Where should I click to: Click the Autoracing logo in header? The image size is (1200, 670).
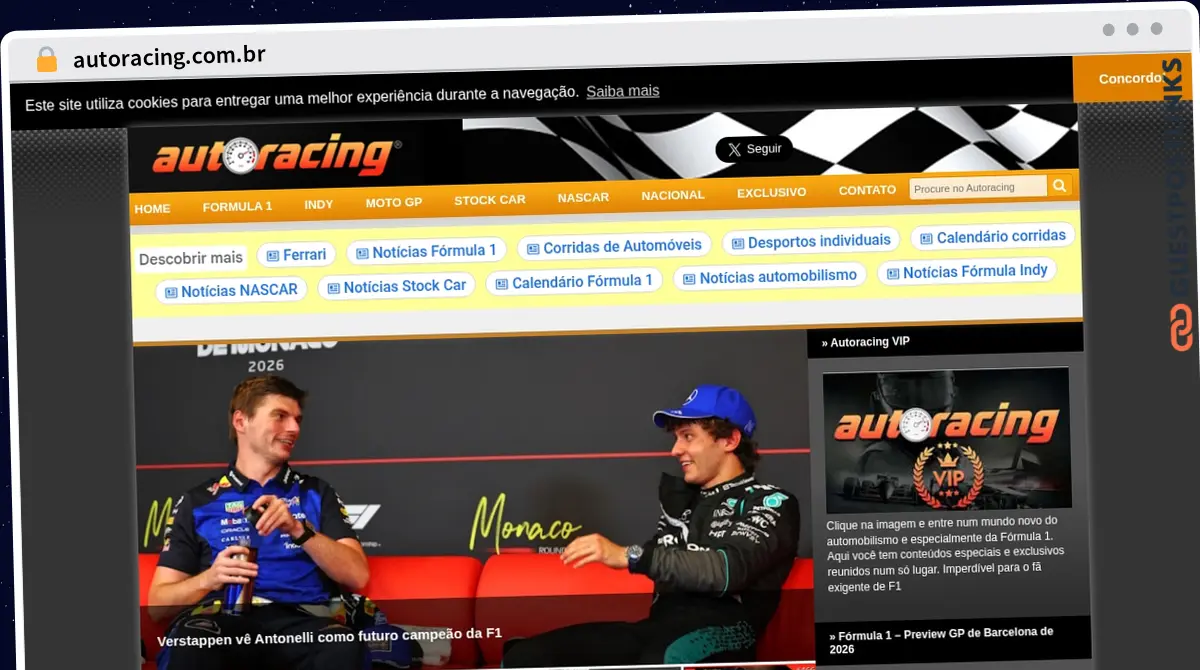point(277,156)
